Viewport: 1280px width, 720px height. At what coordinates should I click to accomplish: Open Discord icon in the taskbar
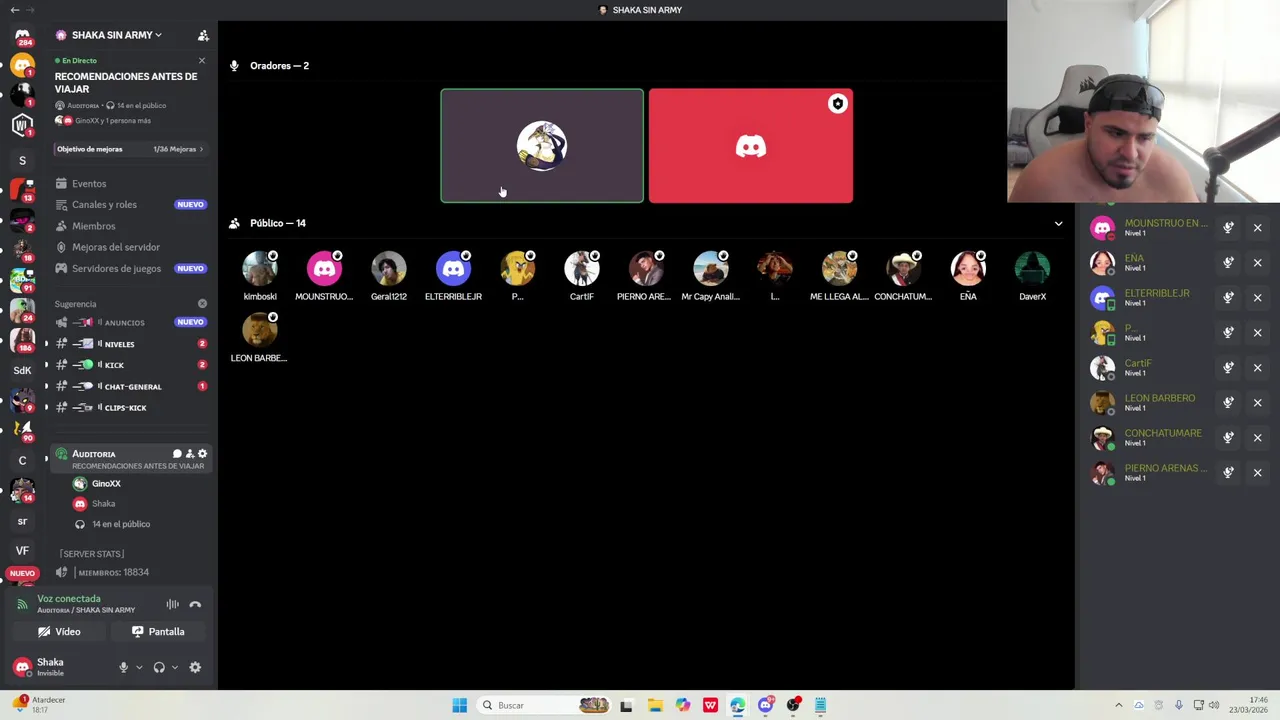[x=765, y=705]
